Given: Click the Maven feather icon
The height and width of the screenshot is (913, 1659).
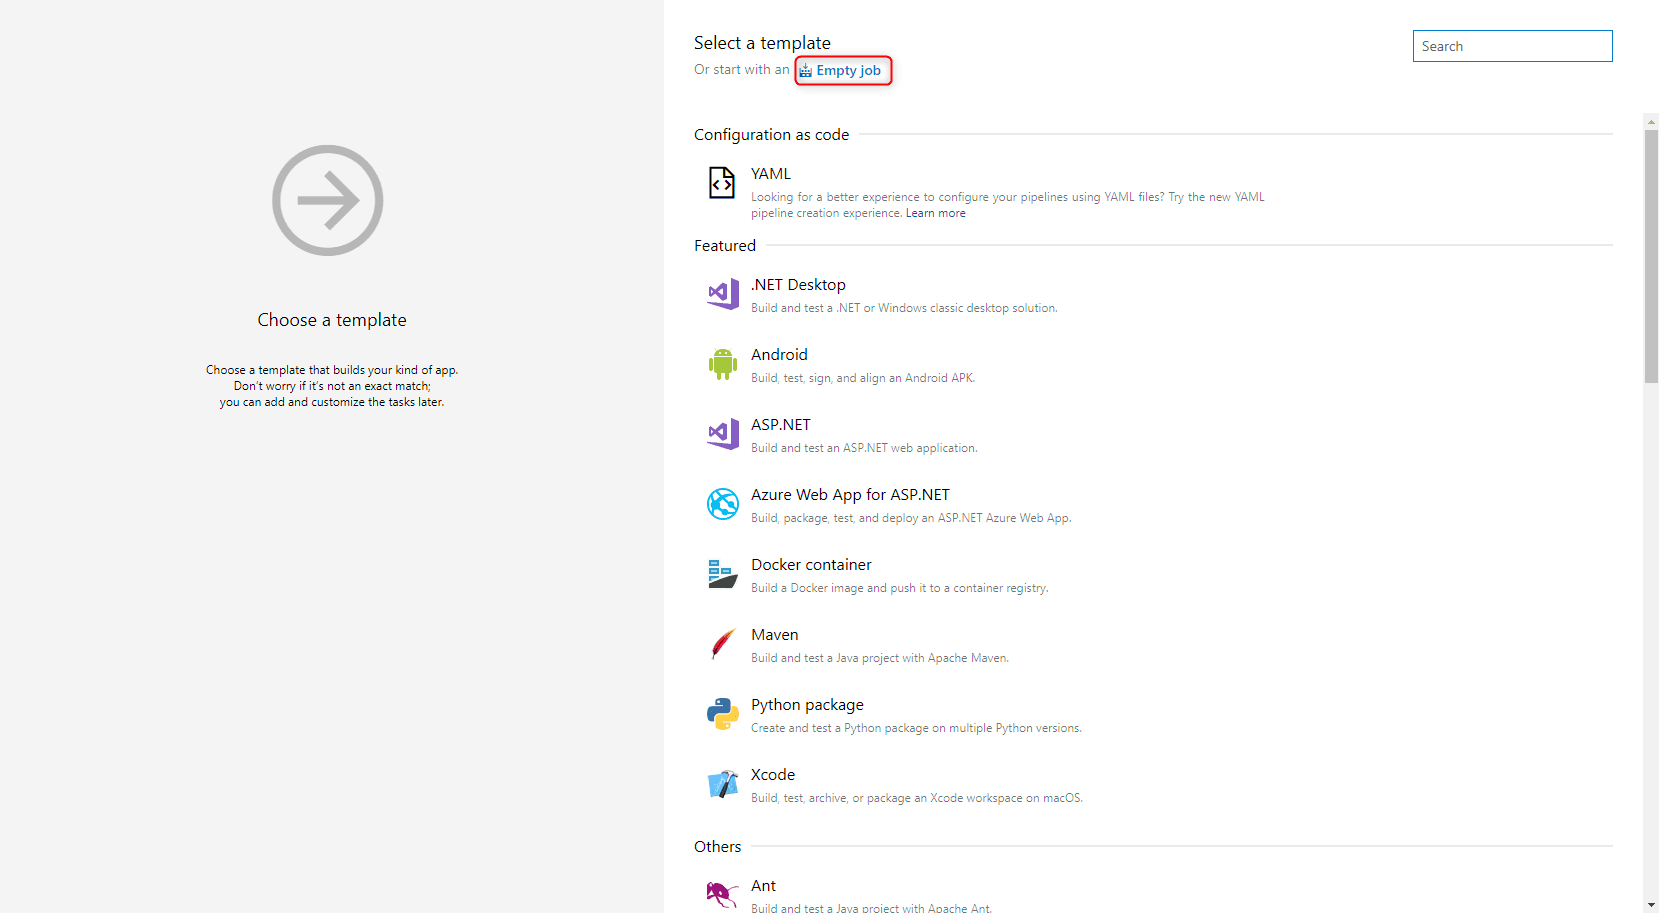Looking at the screenshot, I should [x=722, y=644].
